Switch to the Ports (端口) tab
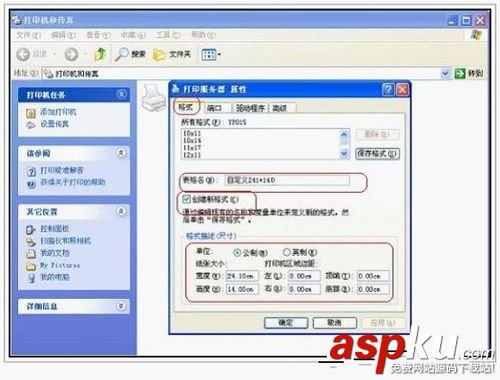The width and height of the screenshot is (500, 380). pyautogui.click(x=214, y=108)
